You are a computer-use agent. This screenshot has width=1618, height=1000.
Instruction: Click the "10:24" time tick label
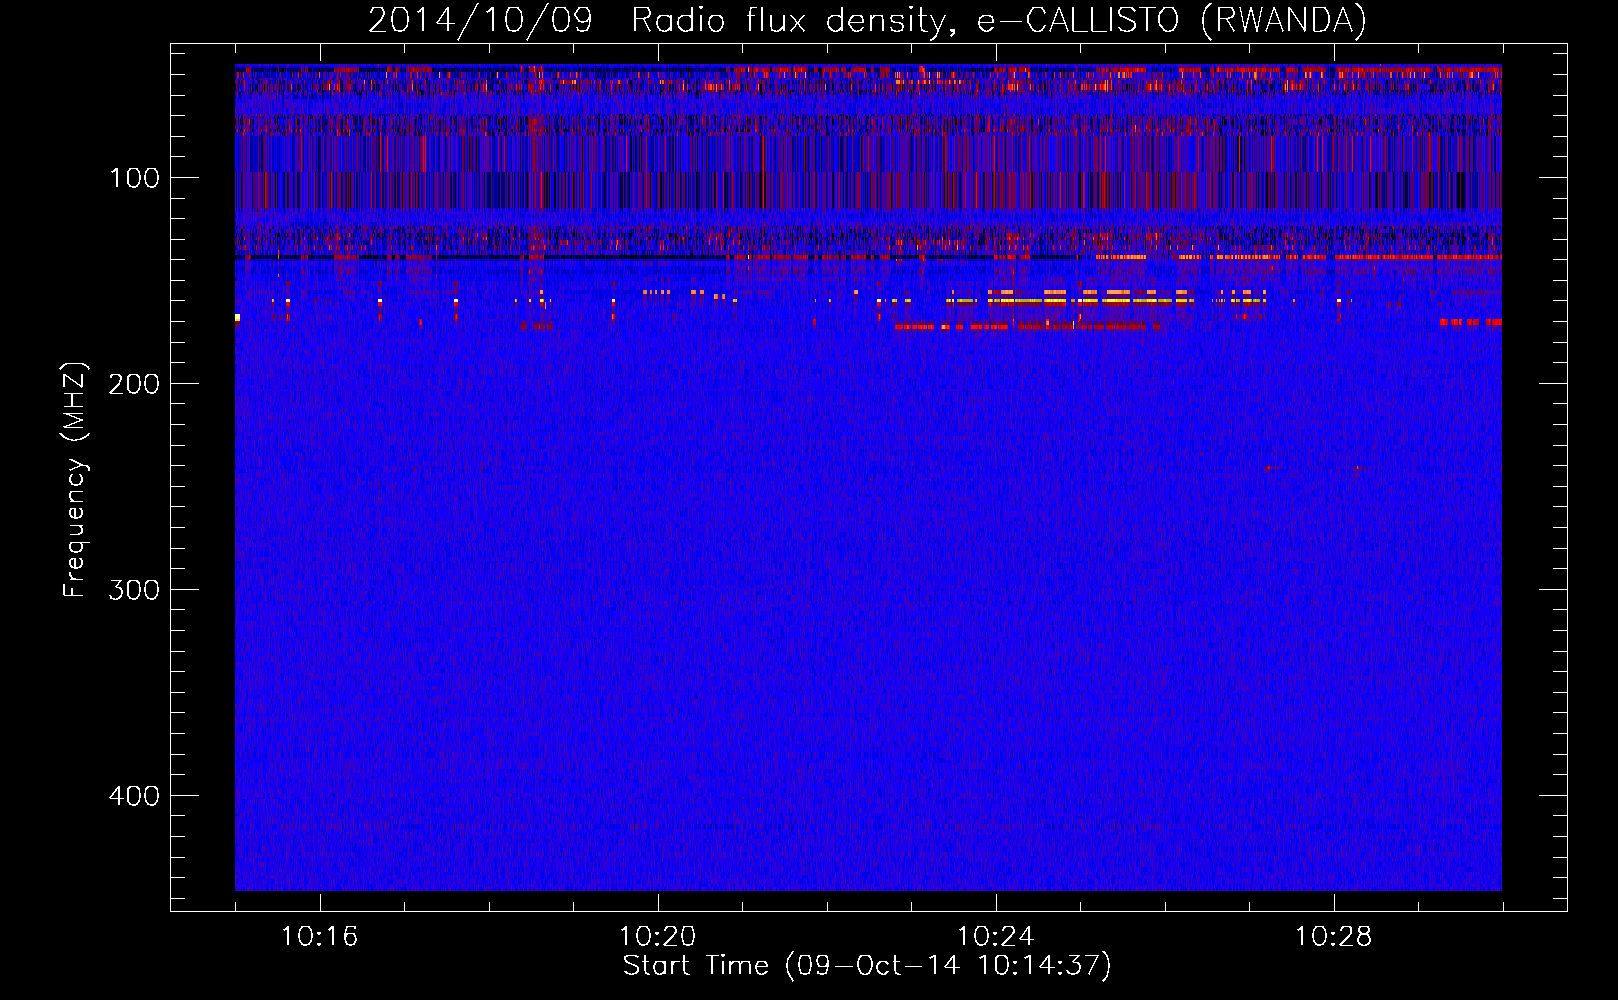[995, 937]
